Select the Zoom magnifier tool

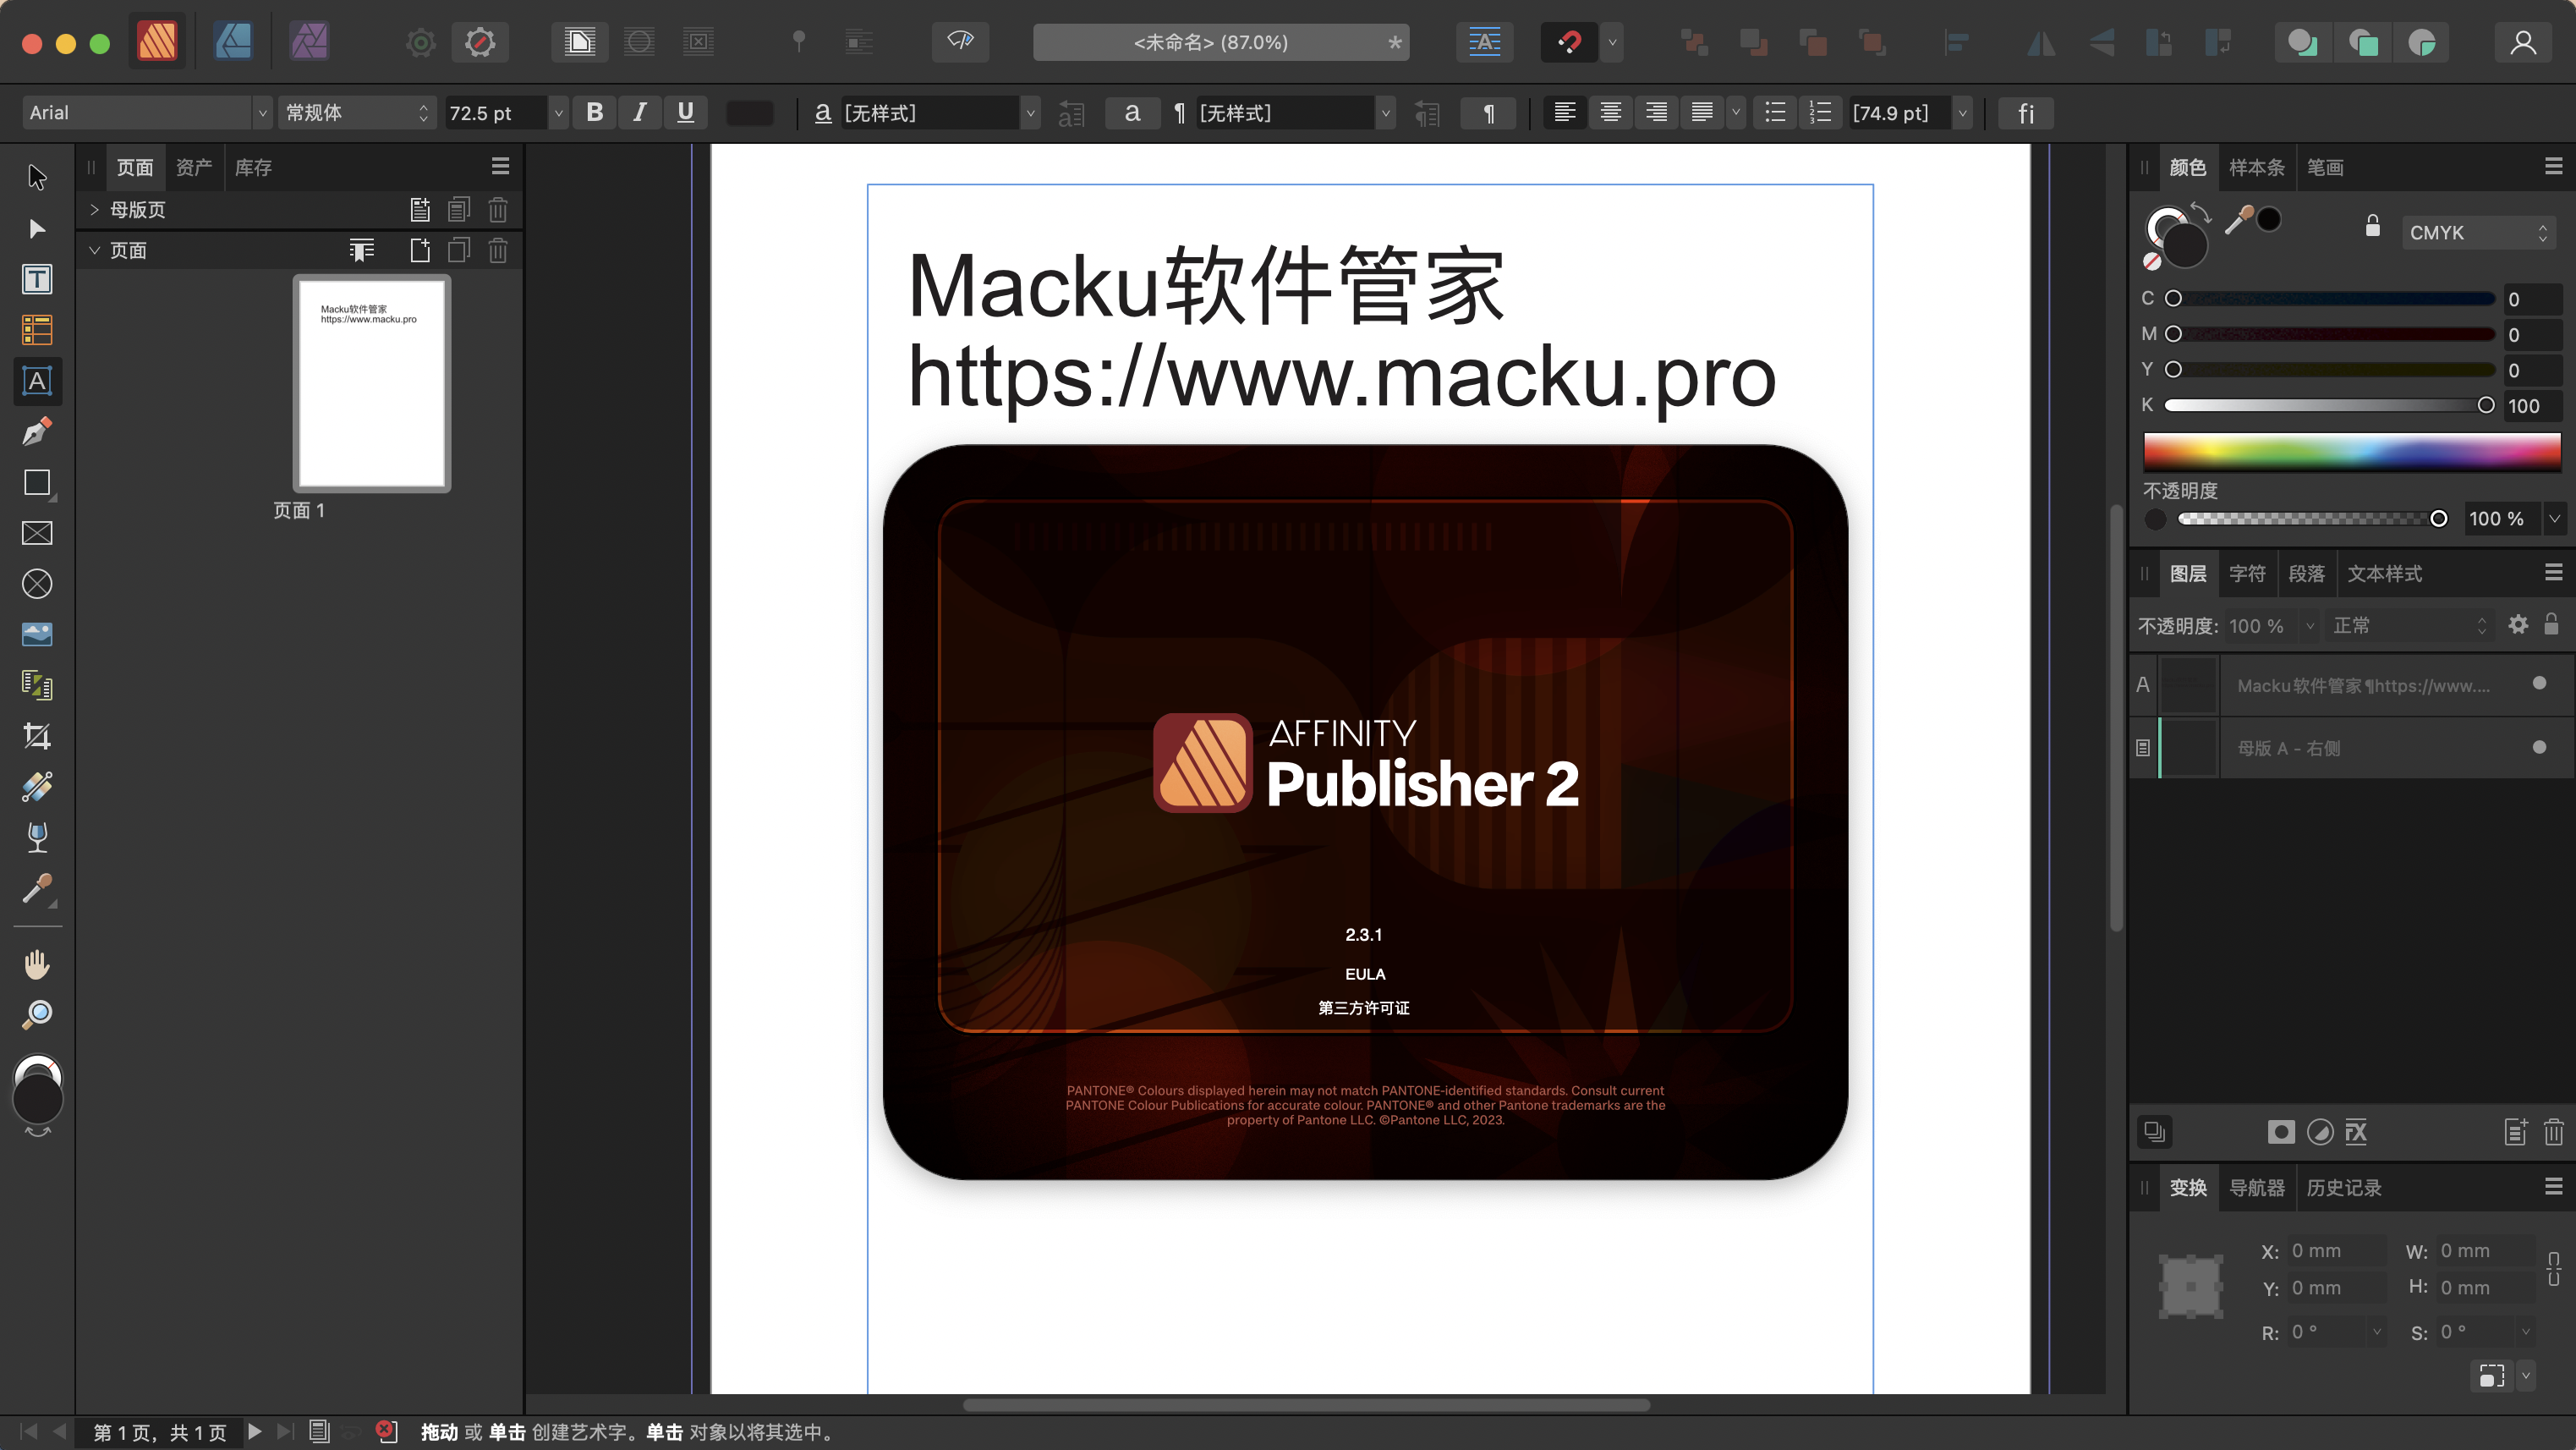37,1014
